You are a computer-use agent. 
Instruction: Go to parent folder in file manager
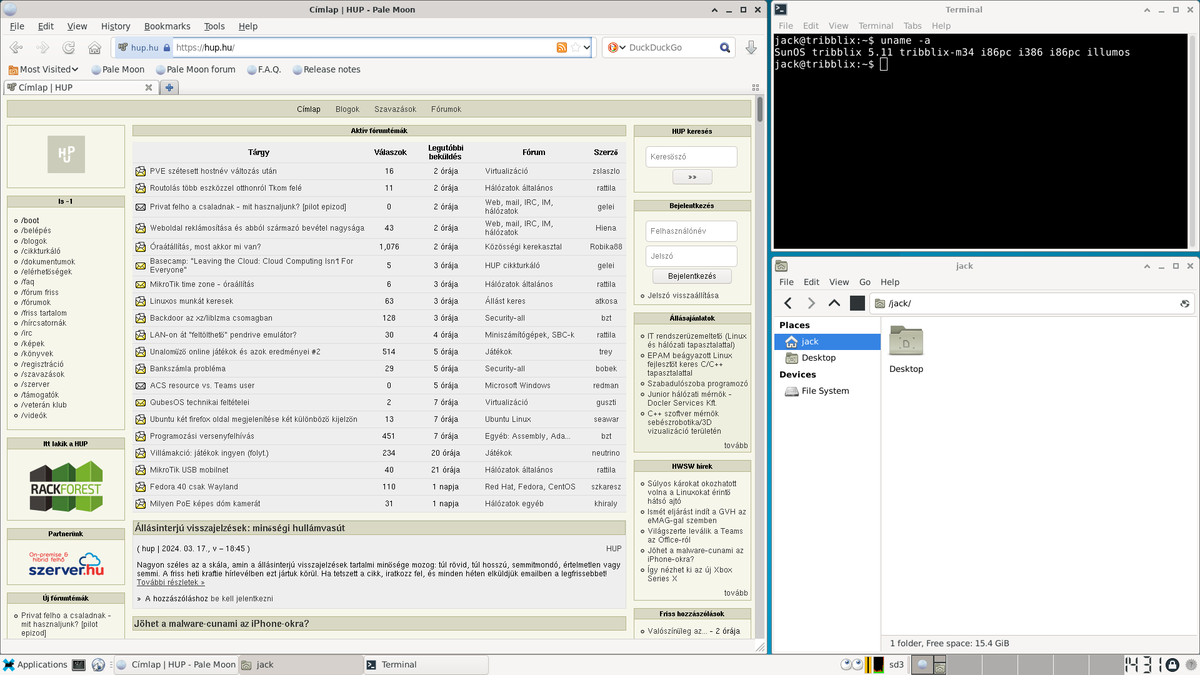(x=834, y=303)
